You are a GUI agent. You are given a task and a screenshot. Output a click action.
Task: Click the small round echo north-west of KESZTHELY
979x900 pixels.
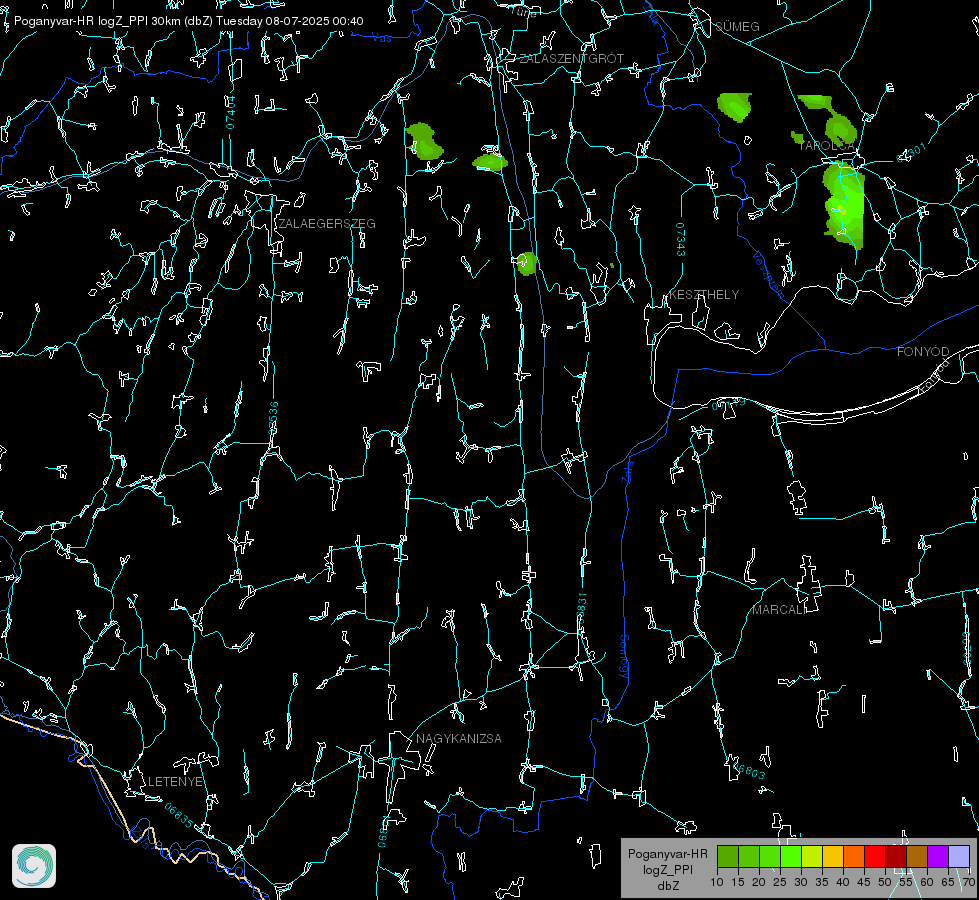[526, 264]
